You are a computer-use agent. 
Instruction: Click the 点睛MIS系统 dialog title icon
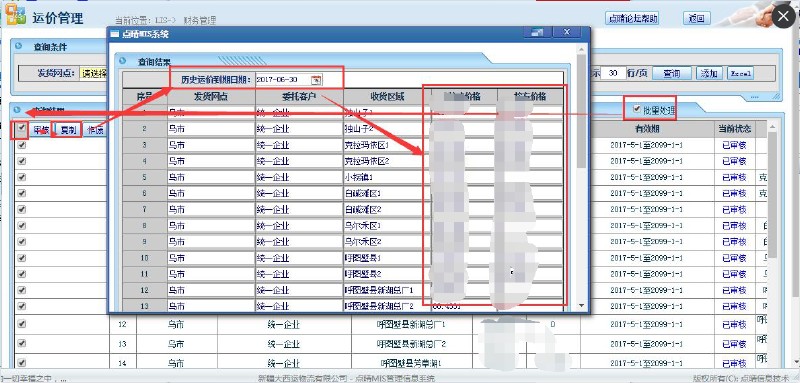115,34
